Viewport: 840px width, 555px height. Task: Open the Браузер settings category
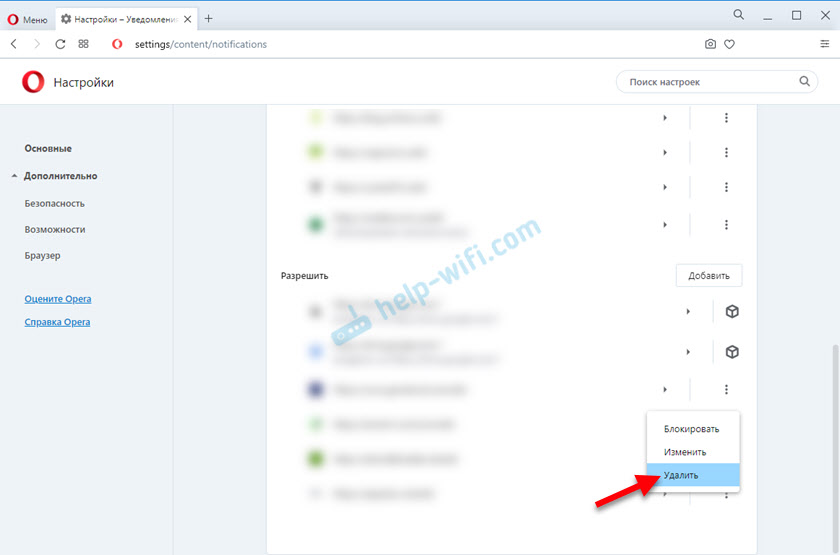click(x=42, y=256)
